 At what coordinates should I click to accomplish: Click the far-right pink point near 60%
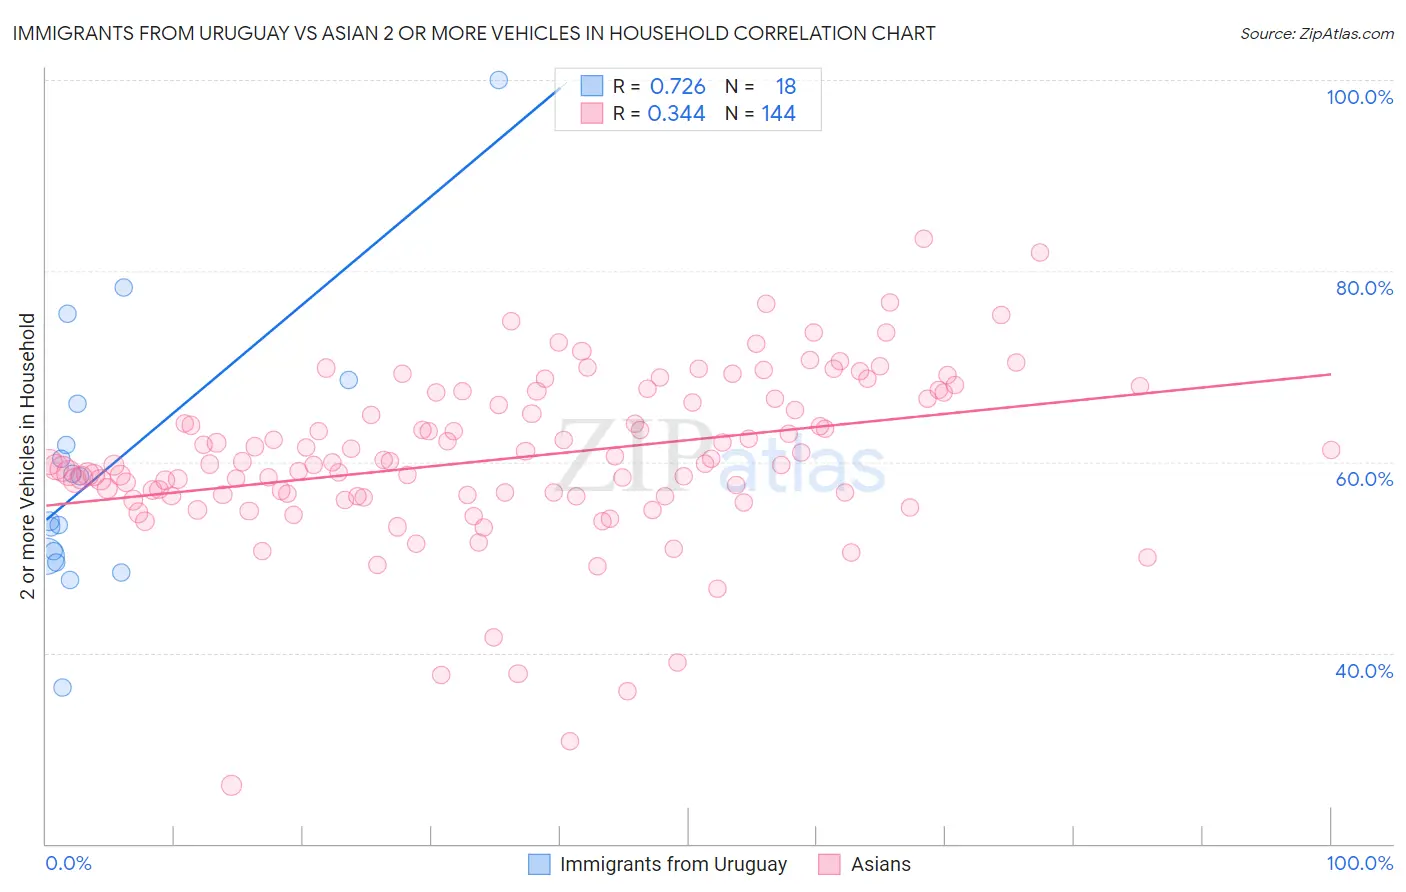click(x=1331, y=450)
